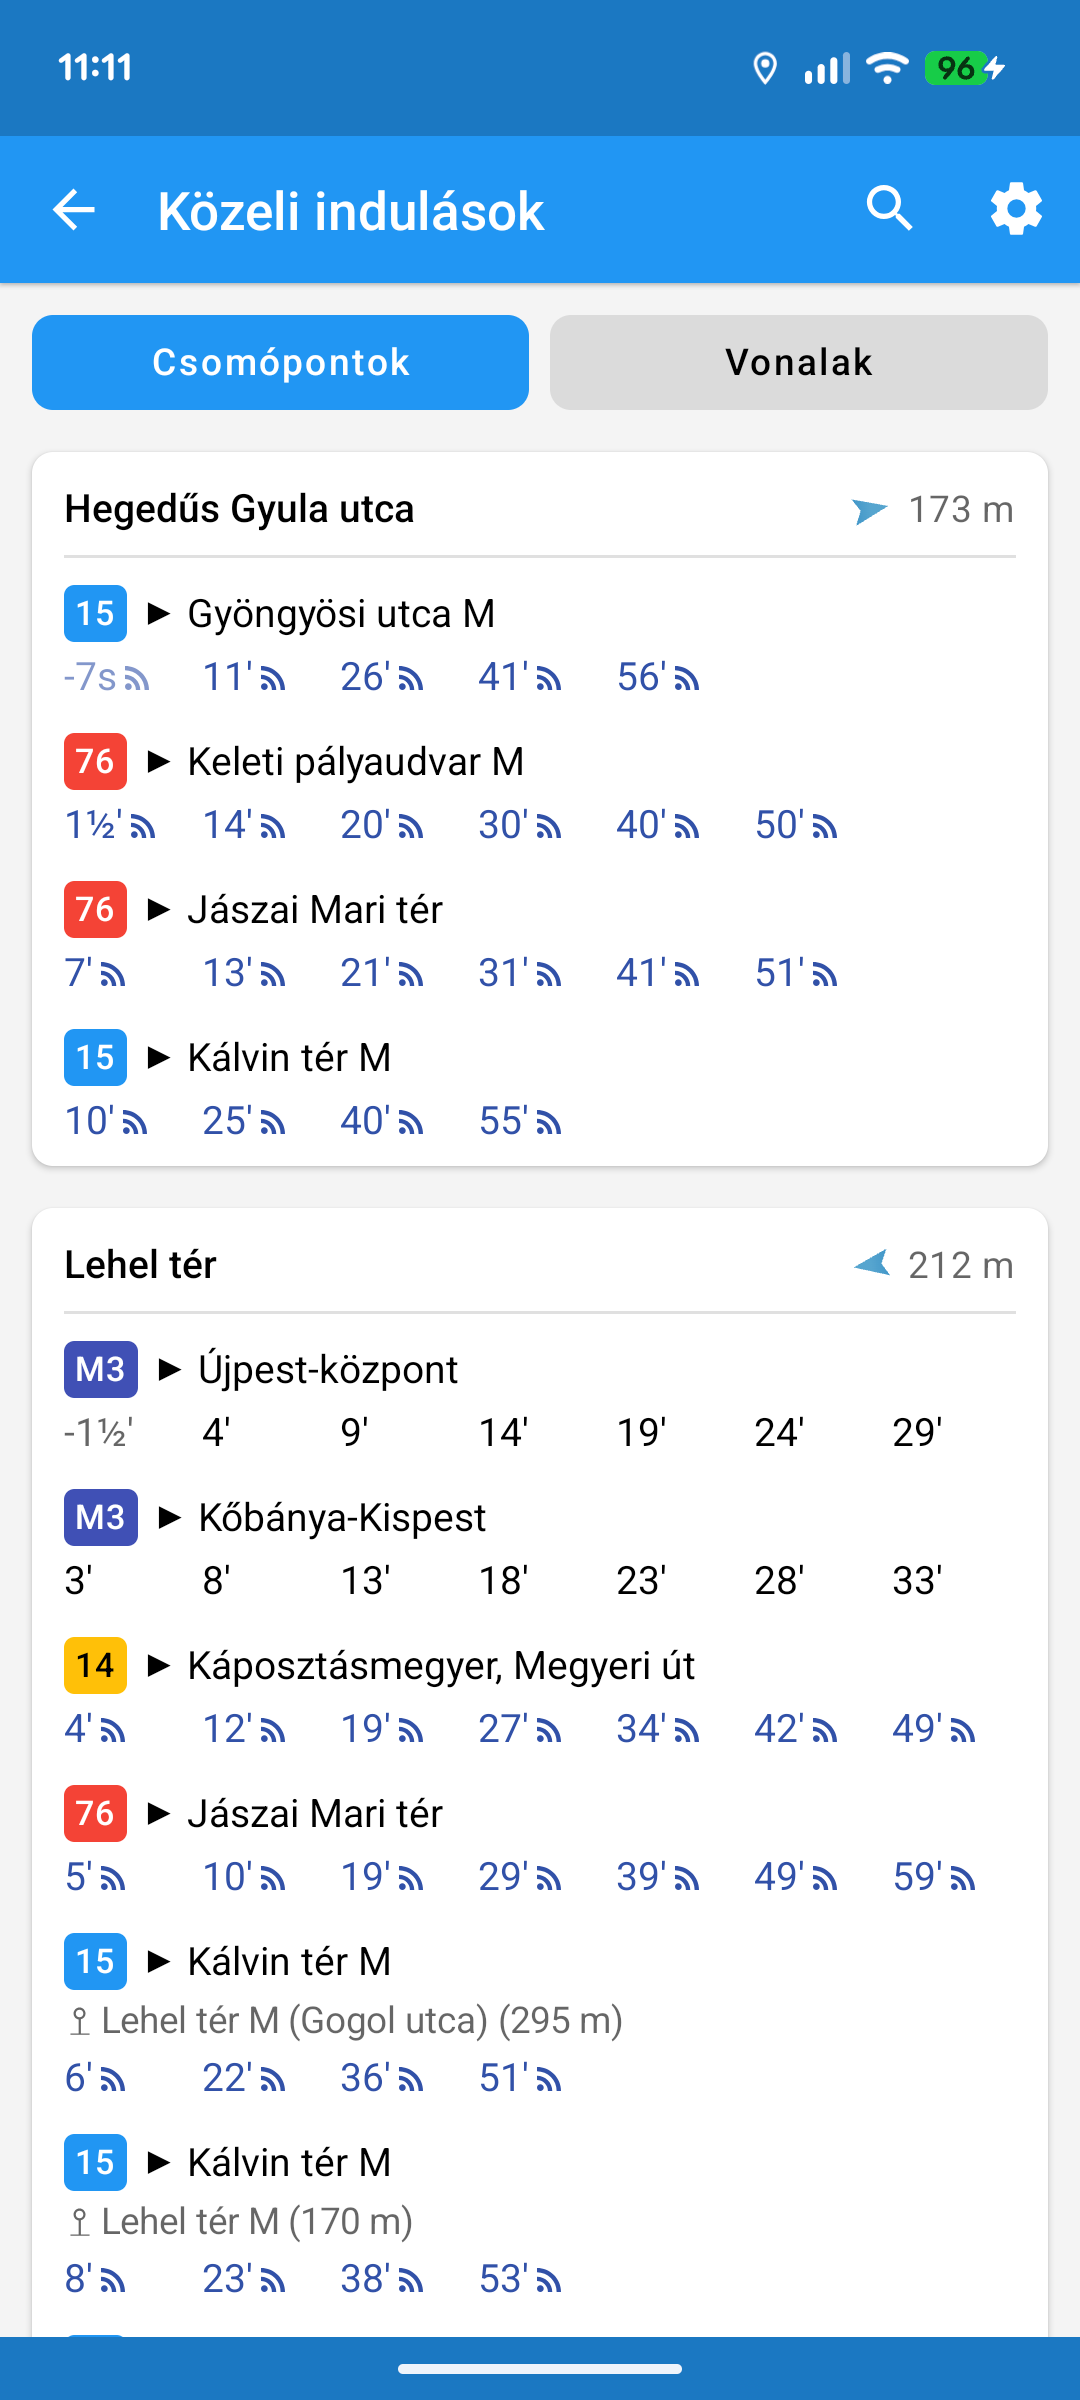
Task: Open the Lehel tér stop header
Action: (x=141, y=1265)
